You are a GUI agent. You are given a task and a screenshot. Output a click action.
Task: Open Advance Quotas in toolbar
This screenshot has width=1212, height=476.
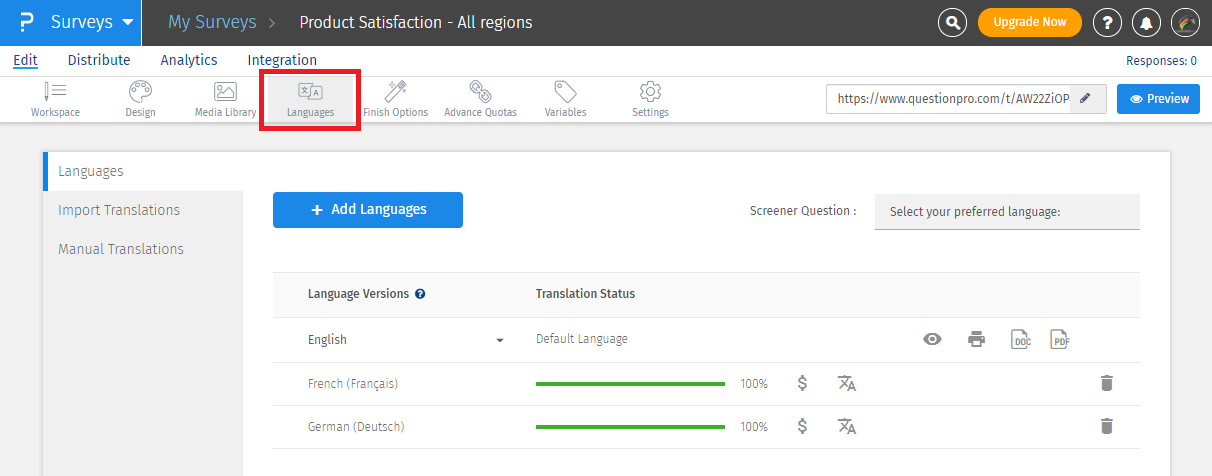[480, 99]
